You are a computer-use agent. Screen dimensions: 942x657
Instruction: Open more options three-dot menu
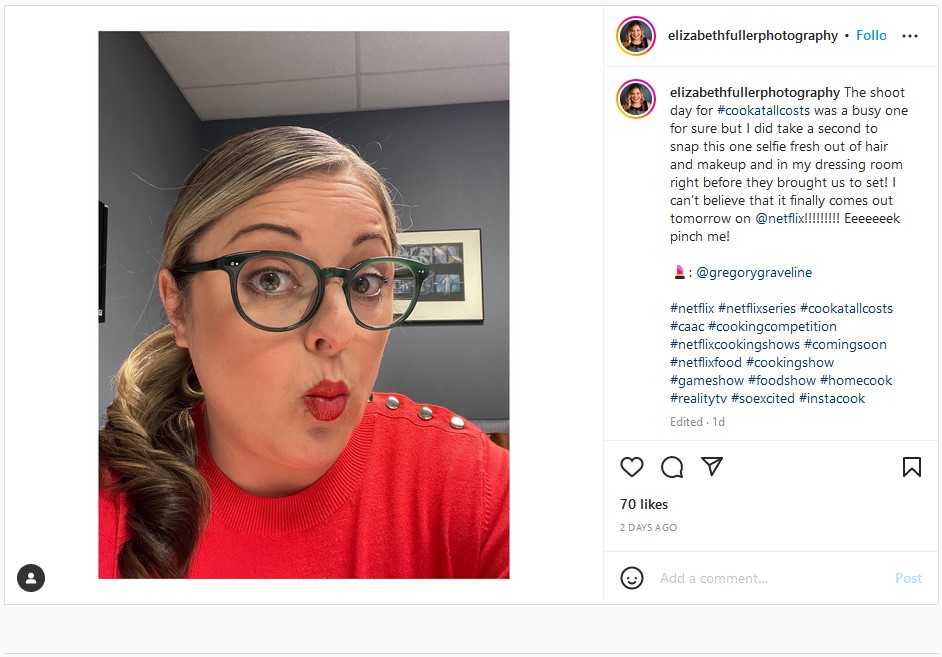click(x=910, y=36)
